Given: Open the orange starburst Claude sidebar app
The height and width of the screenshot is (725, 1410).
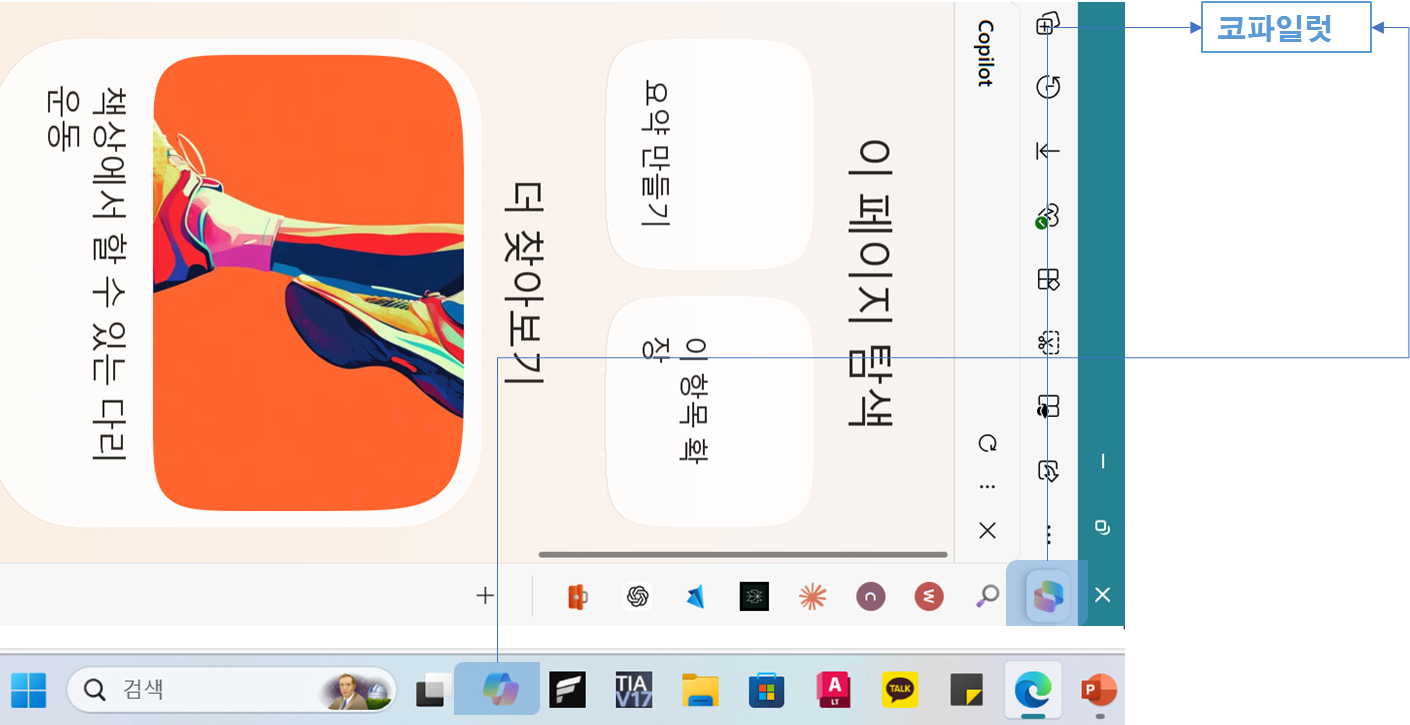Looking at the screenshot, I should tap(812, 597).
